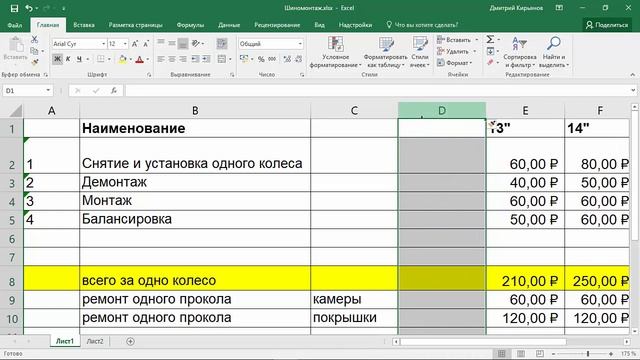640x360 pixels.
Task: Click the text orientation icon
Action: click(196, 43)
